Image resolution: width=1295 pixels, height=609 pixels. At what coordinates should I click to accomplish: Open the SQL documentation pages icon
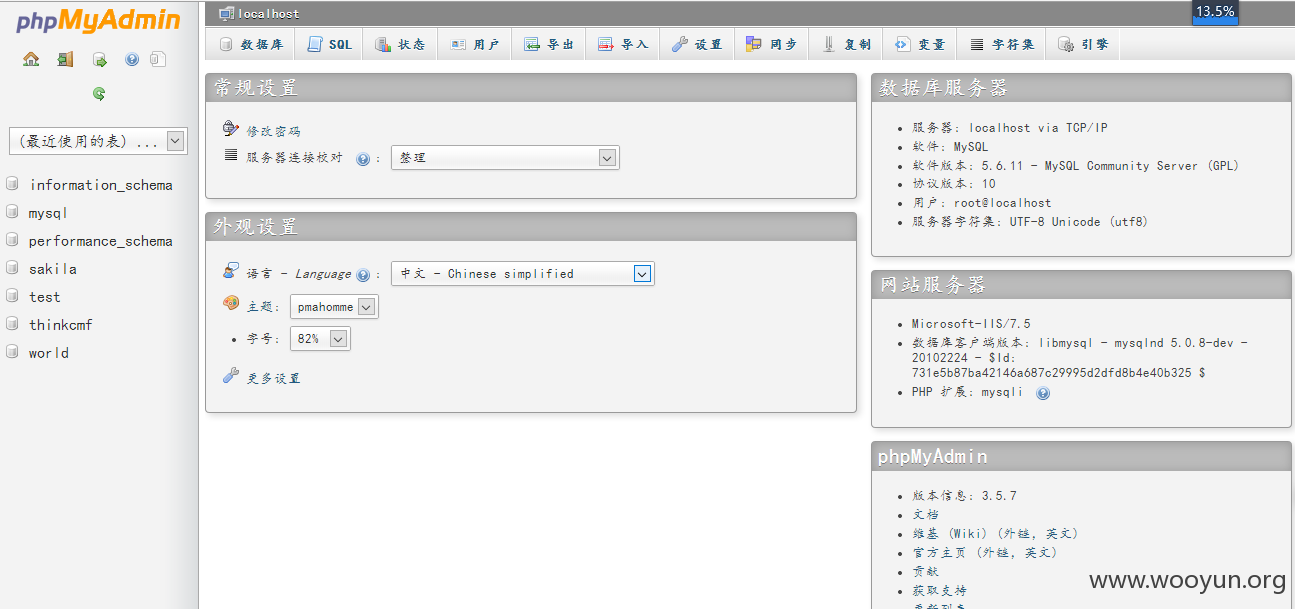pos(157,60)
